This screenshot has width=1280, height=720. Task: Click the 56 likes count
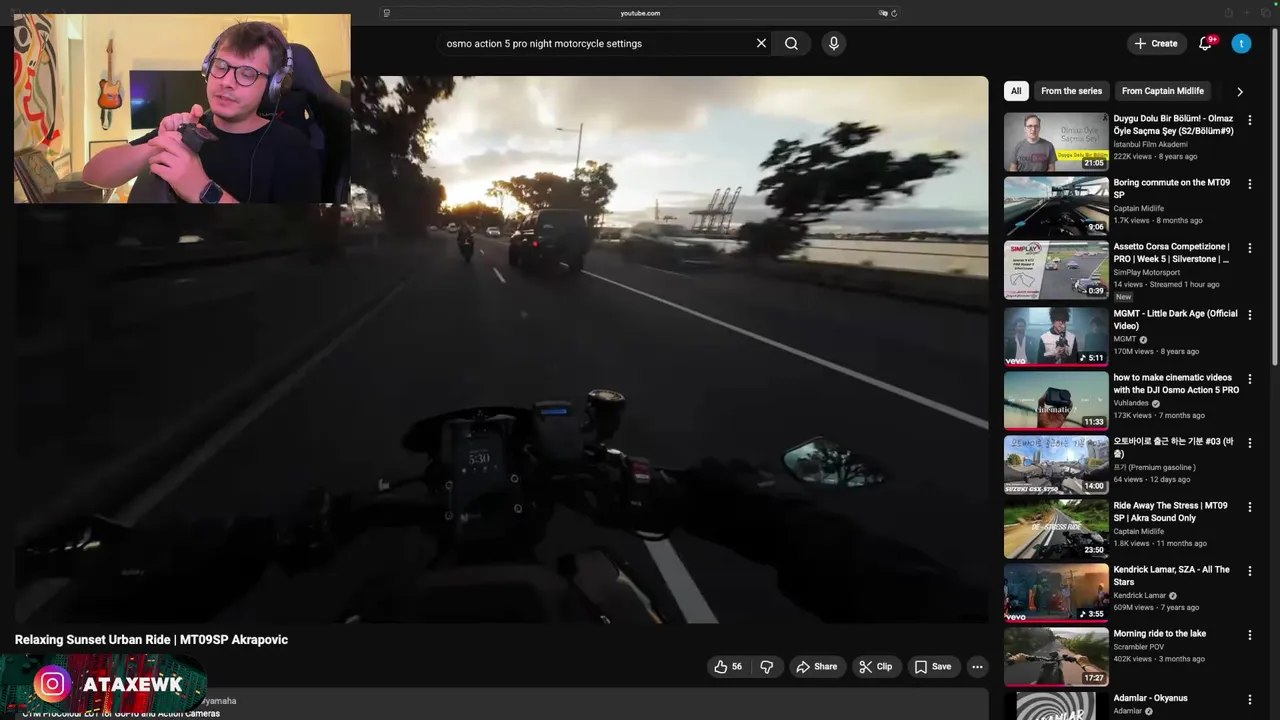[x=737, y=667]
